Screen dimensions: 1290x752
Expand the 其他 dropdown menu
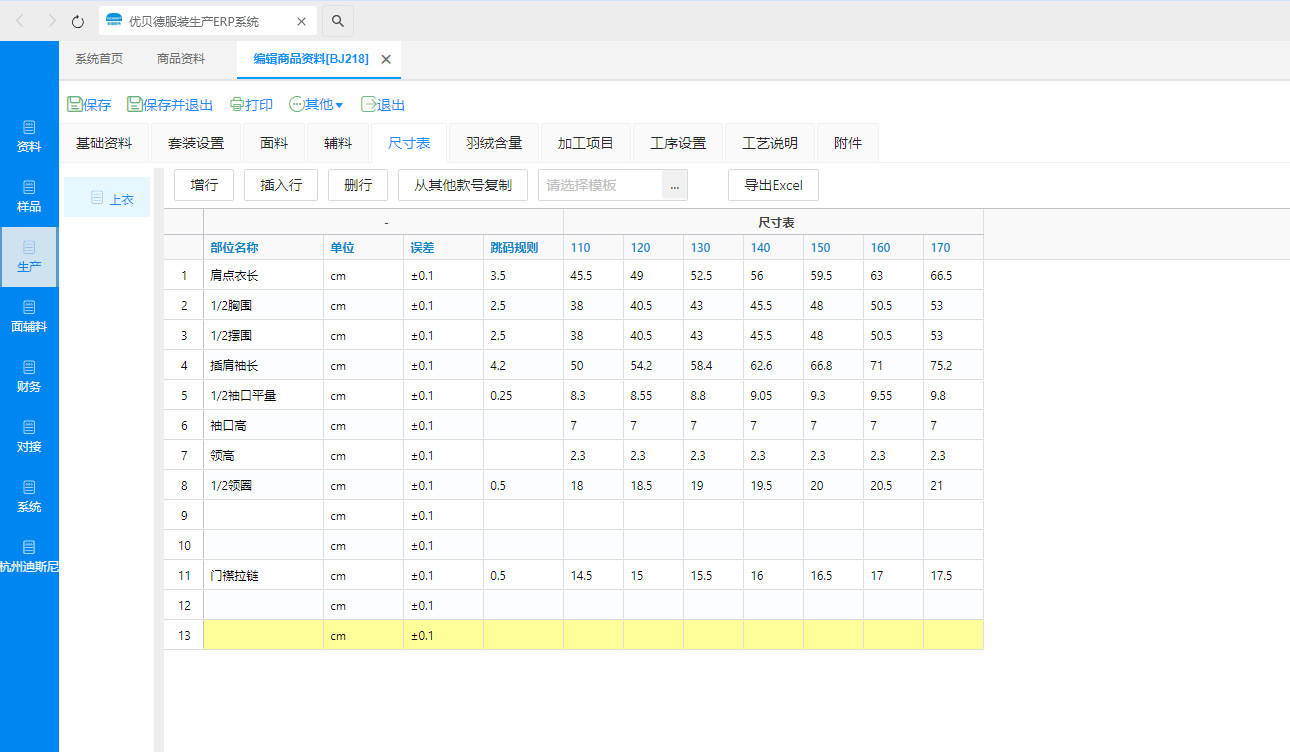click(x=316, y=104)
